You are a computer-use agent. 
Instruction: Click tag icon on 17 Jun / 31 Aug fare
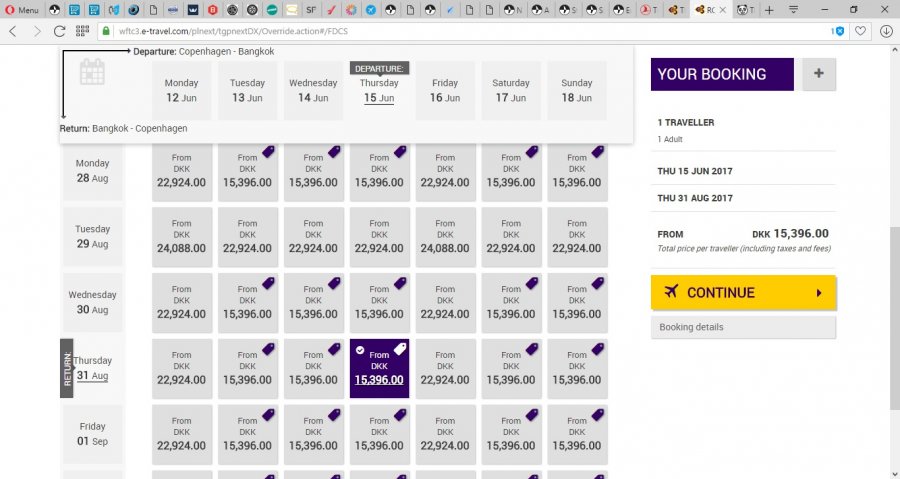(532, 349)
